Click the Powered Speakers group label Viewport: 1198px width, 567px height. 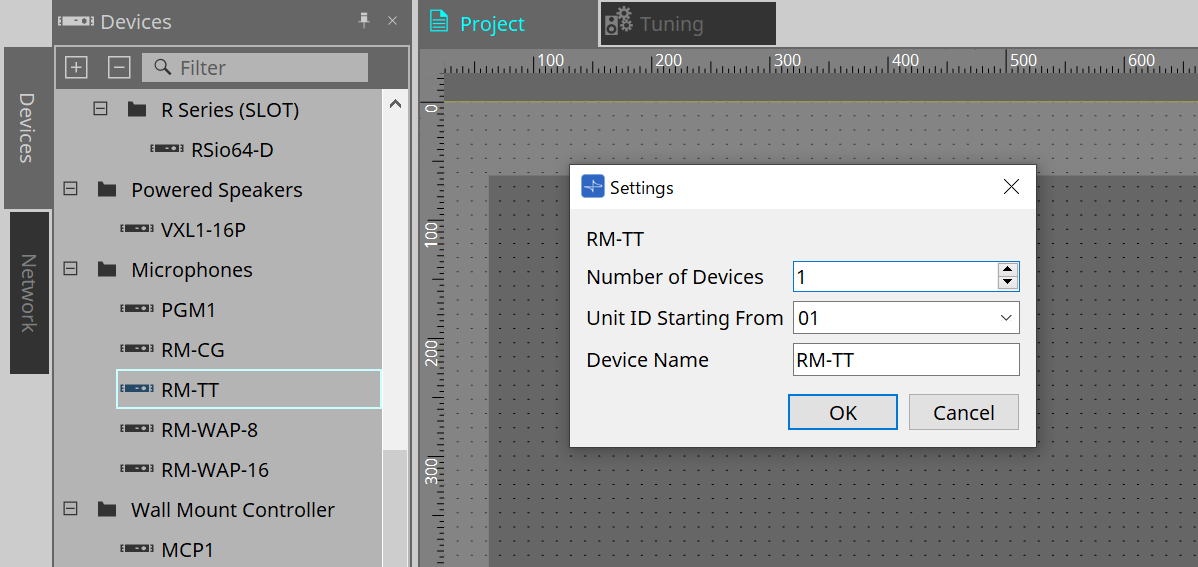[217, 190]
